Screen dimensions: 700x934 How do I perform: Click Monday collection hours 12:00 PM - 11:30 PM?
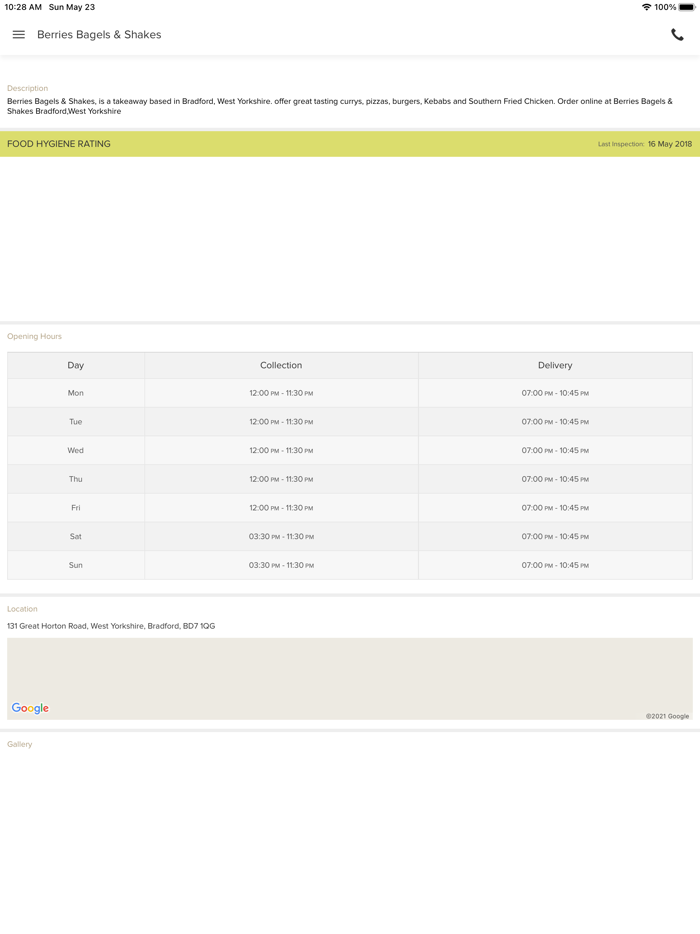click(281, 393)
